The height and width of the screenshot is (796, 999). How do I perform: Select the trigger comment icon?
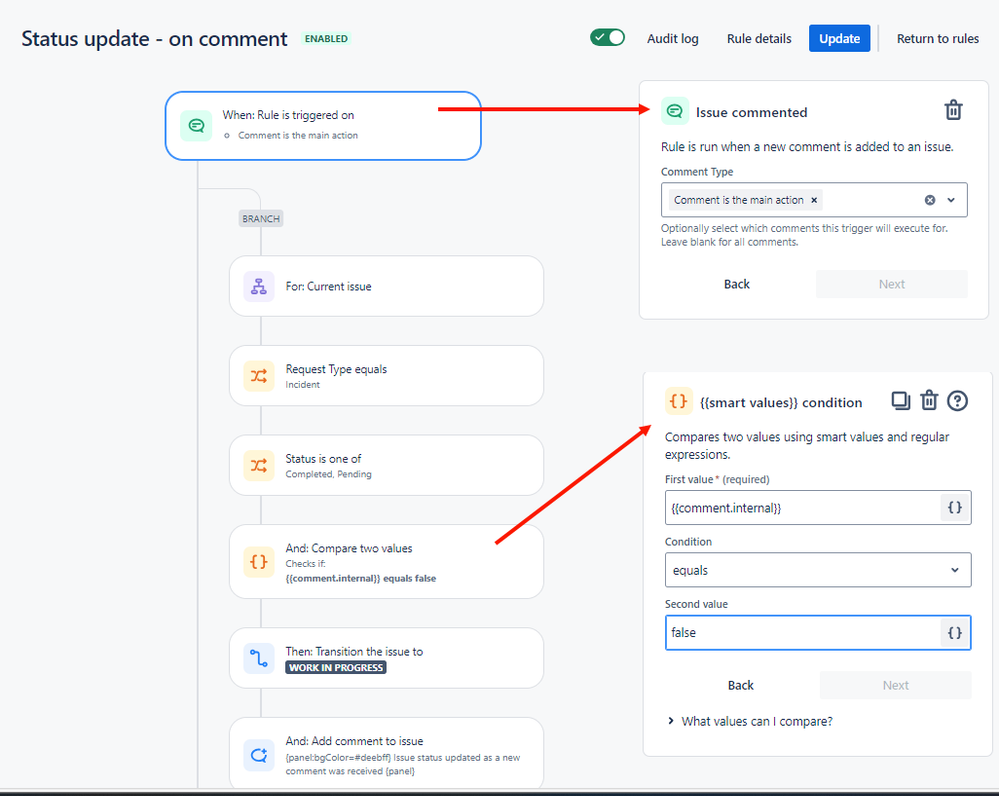coord(196,126)
